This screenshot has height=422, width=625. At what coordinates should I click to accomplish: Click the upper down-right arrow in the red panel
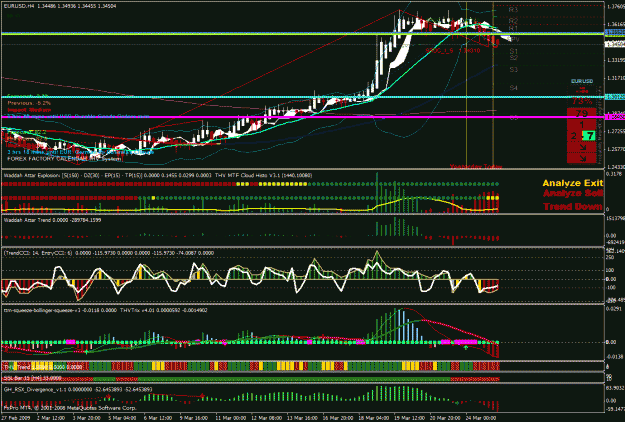click(x=583, y=148)
